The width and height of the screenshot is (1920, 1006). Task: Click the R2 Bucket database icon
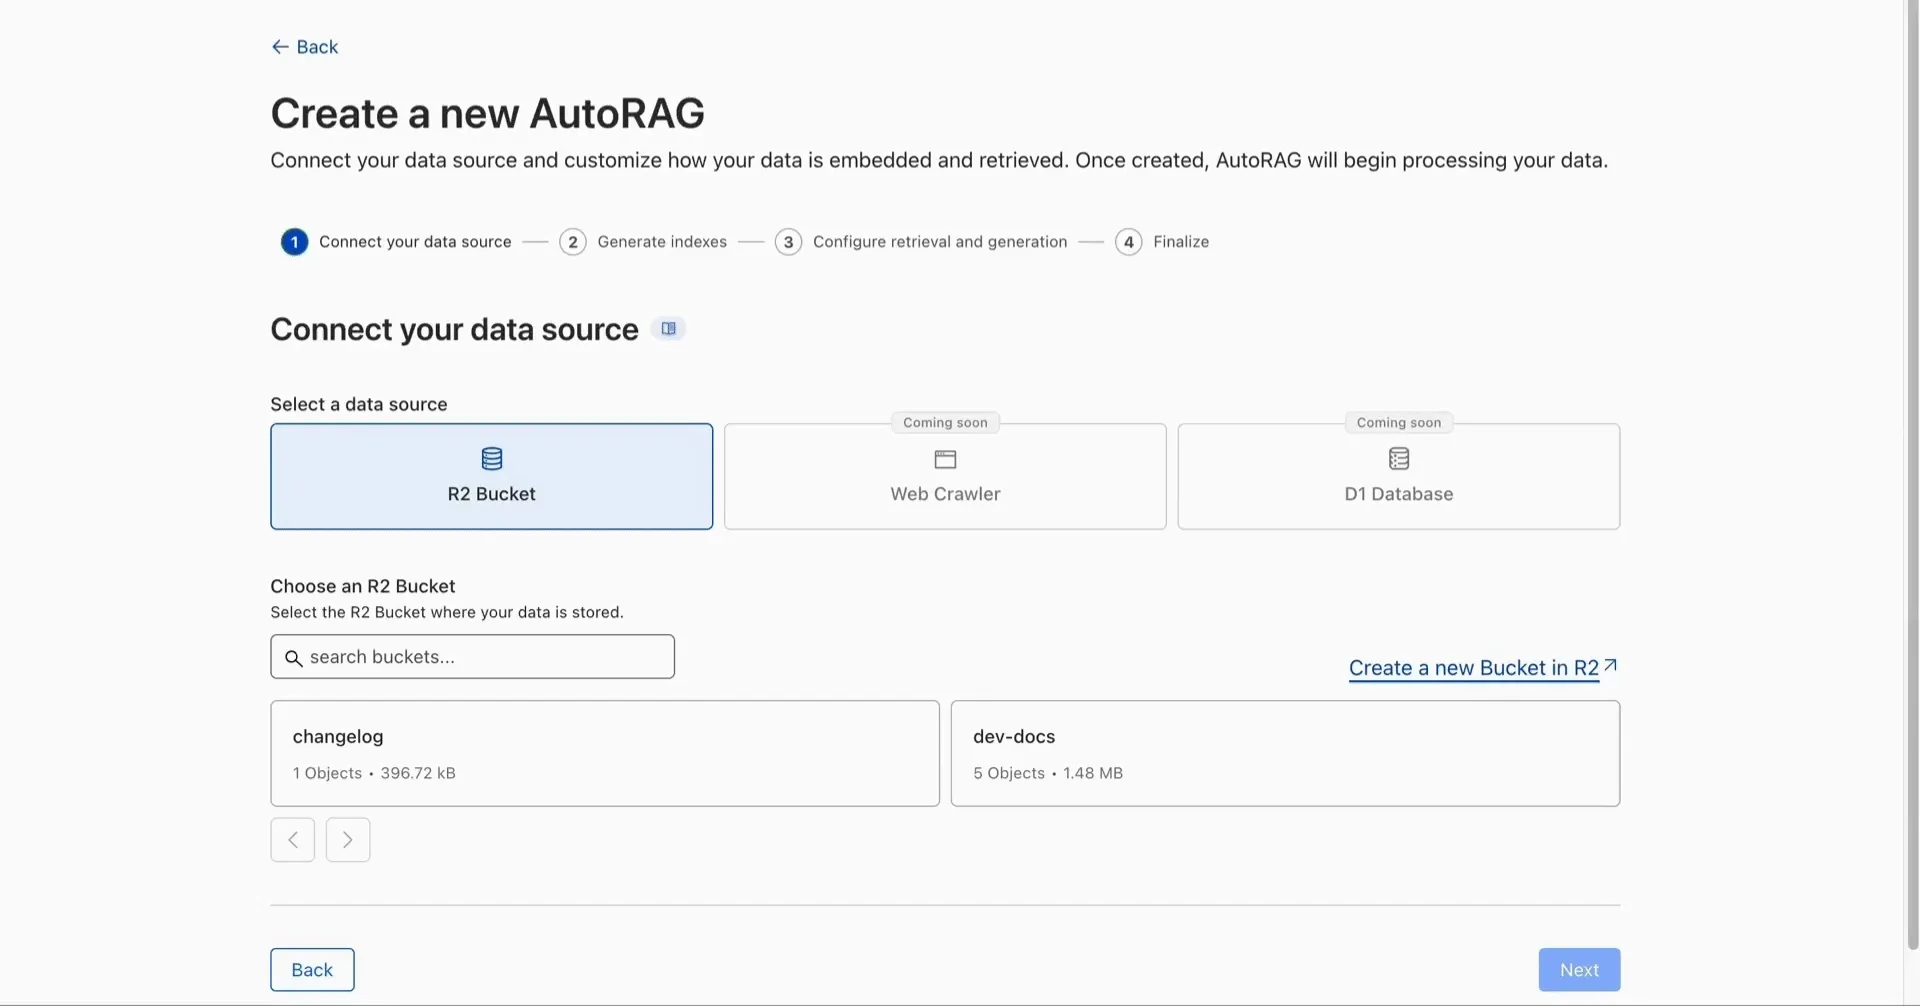(x=491, y=459)
